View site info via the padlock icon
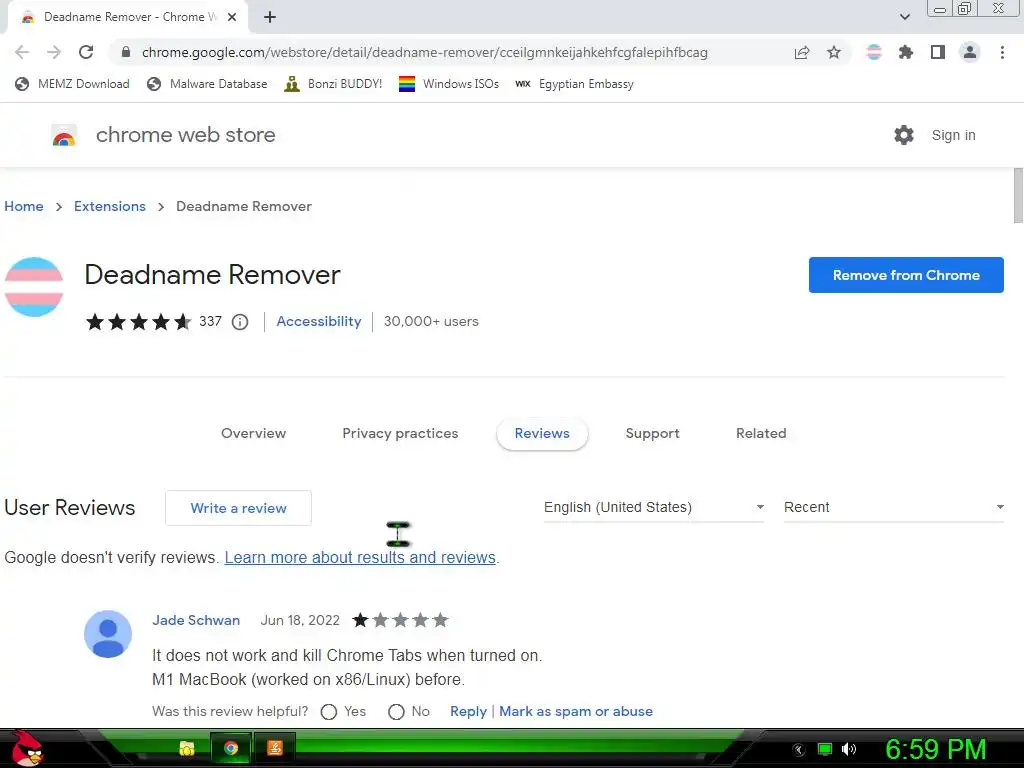The width and height of the screenshot is (1024, 768). [x=126, y=52]
